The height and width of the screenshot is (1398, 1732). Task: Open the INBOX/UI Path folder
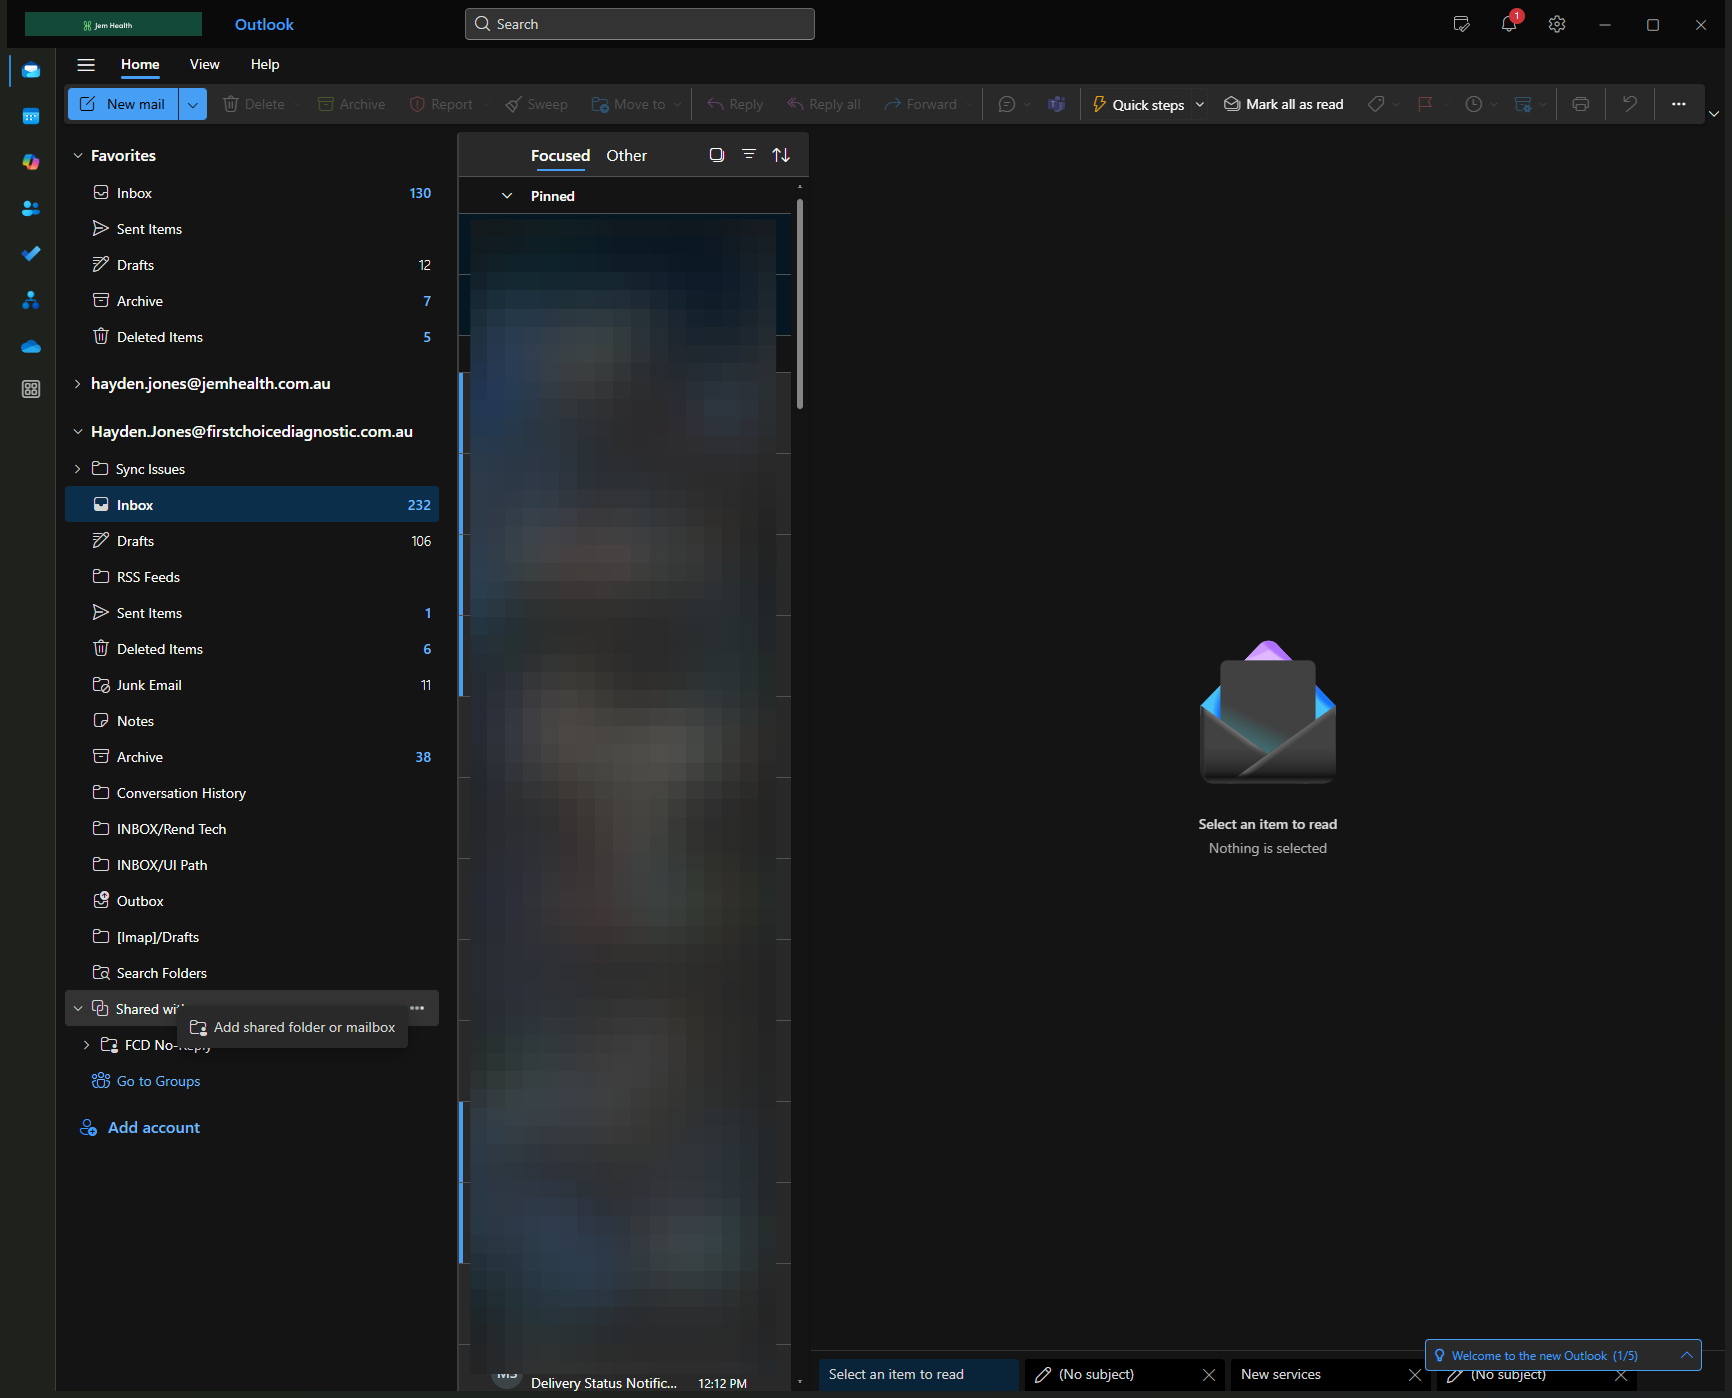click(252, 865)
